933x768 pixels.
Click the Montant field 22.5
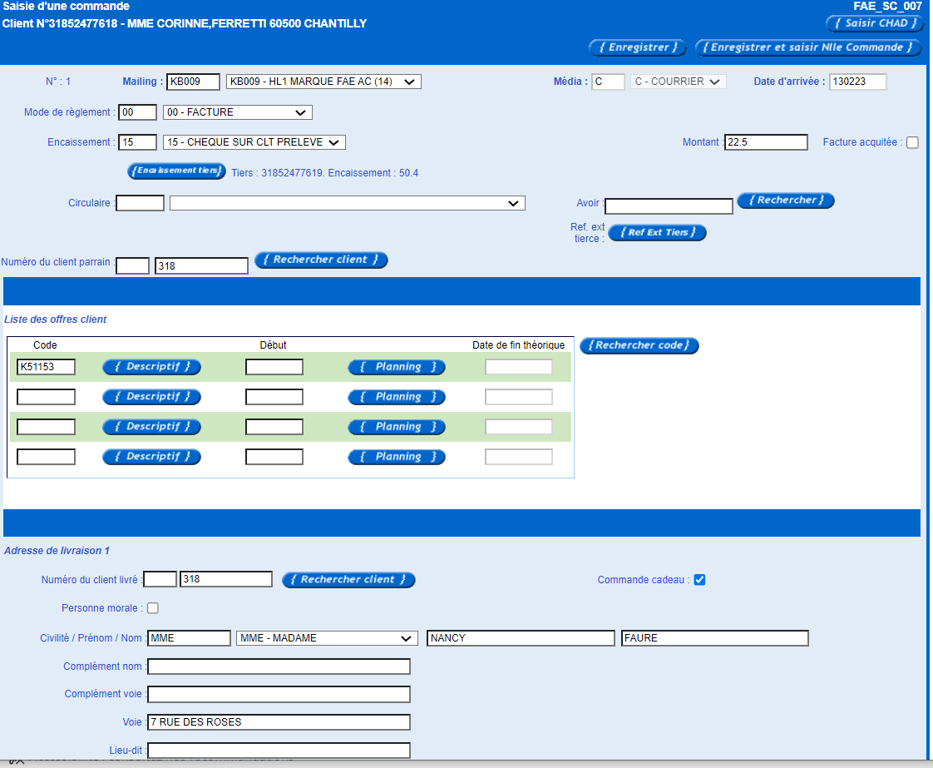coord(766,142)
